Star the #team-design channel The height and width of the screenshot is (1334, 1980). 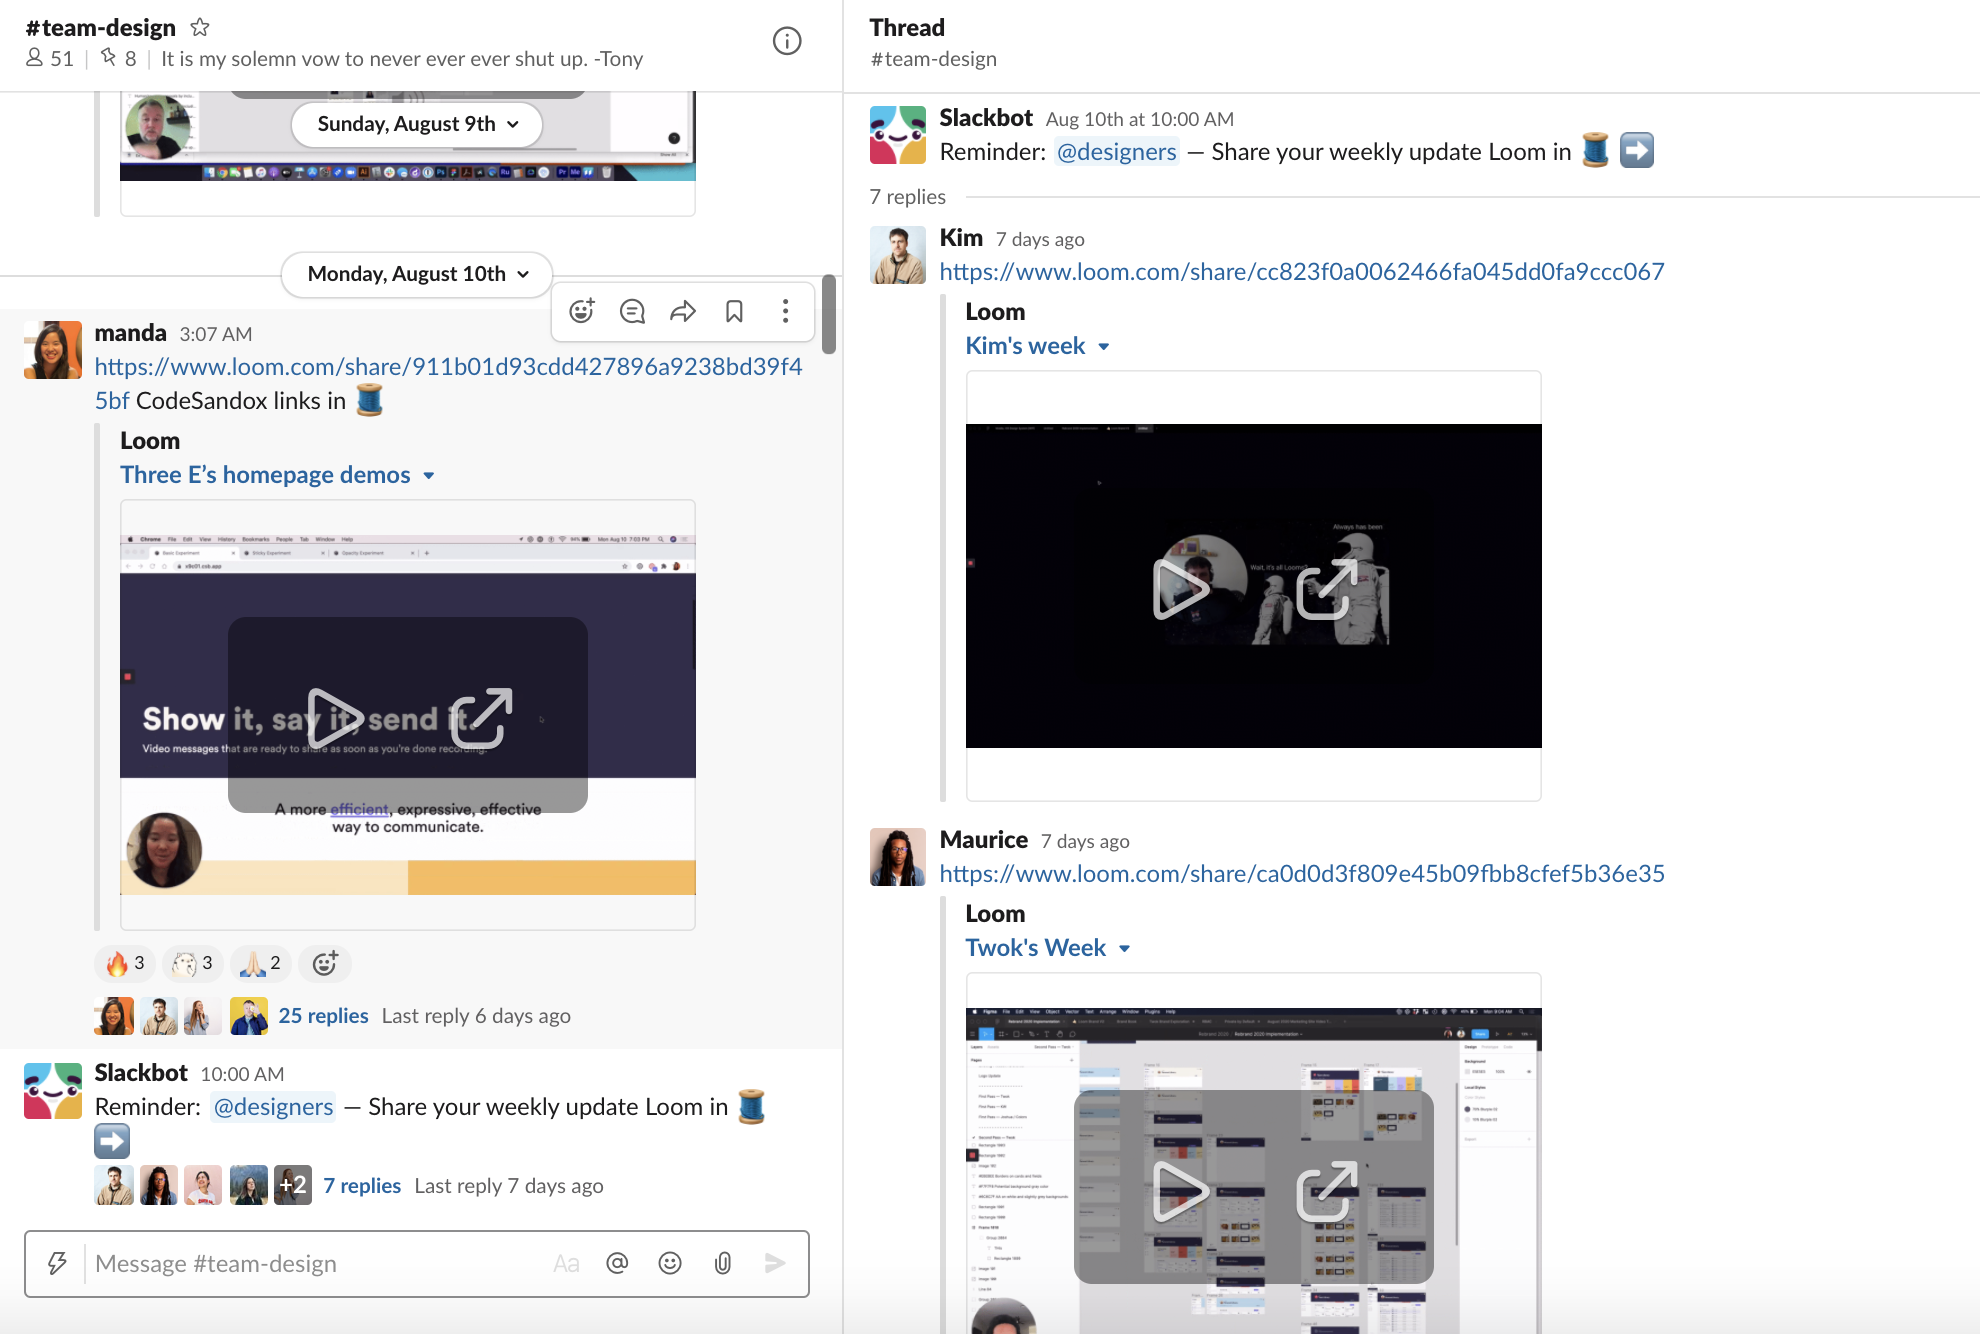[x=200, y=27]
